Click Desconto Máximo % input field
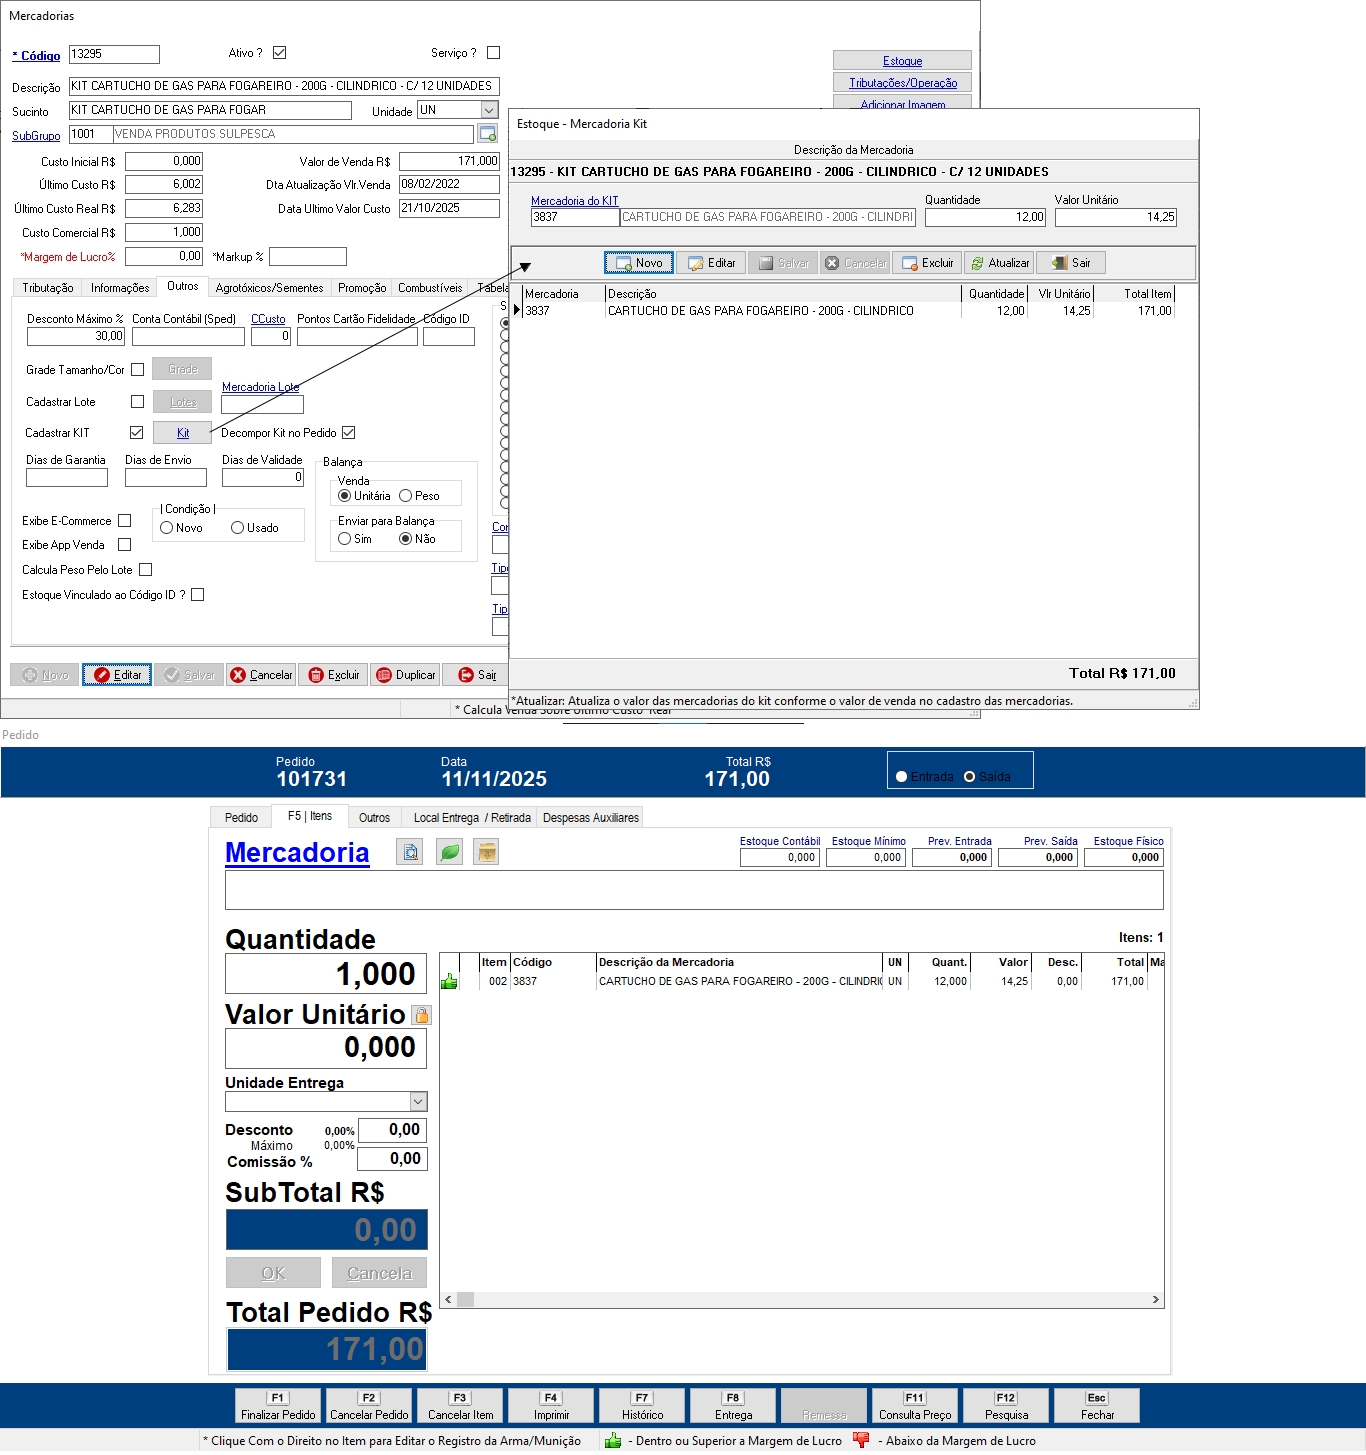The width and height of the screenshot is (1366, 1455). (x=76, y=337)
